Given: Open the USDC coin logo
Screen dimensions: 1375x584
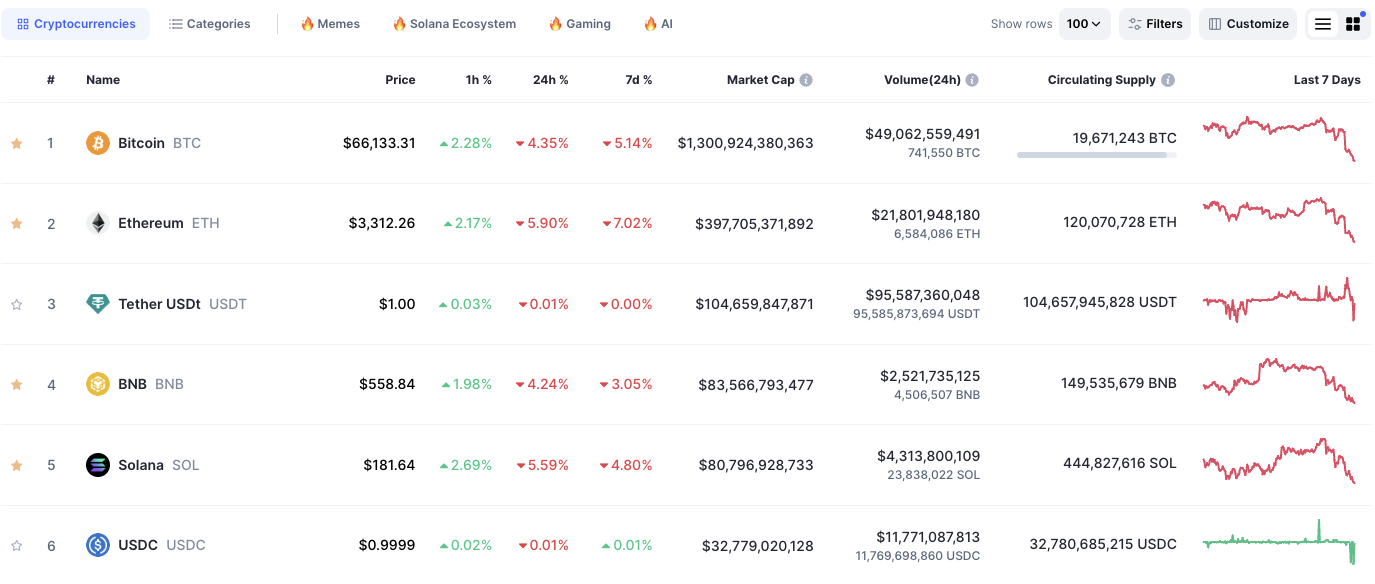Looking at the screenshot, I should click(97, 545).
